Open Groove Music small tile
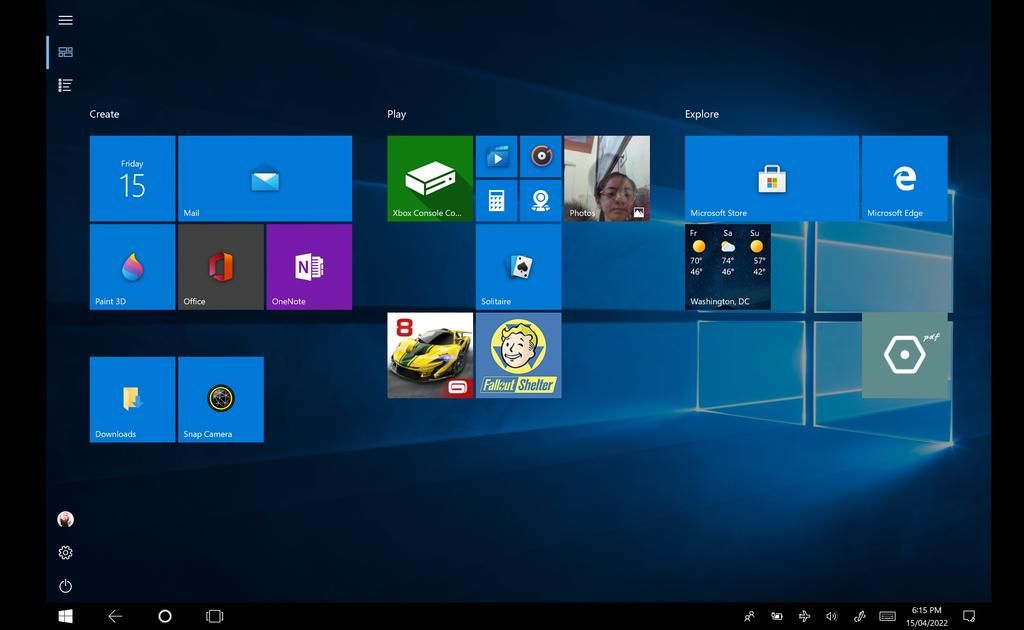The image size is (1024, 630). [x=541, y=157]
